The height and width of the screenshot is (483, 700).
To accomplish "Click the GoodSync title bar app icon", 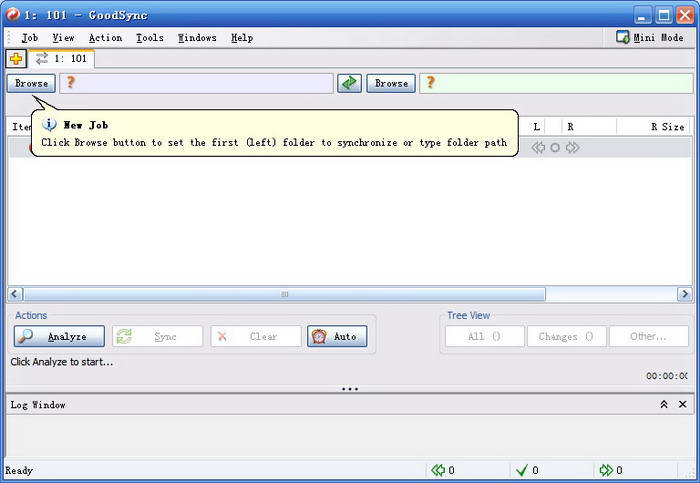I will coord(12,15).
